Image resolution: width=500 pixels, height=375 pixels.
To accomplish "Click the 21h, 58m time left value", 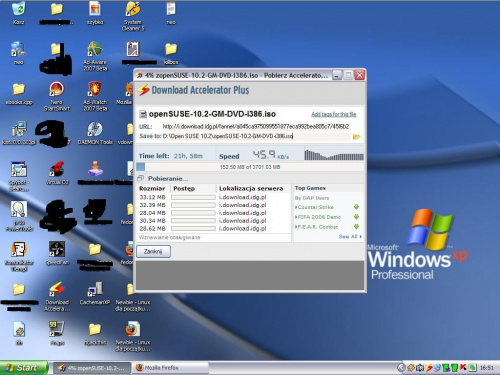I will pos(188,156).
